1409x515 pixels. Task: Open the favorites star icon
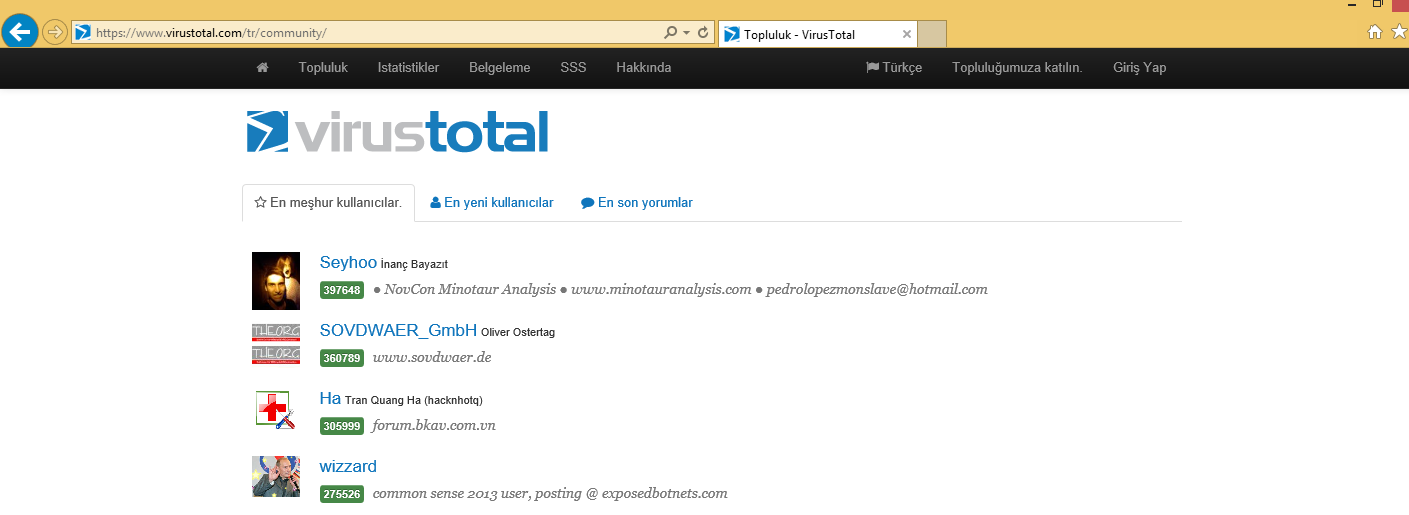coord(1399,32)
